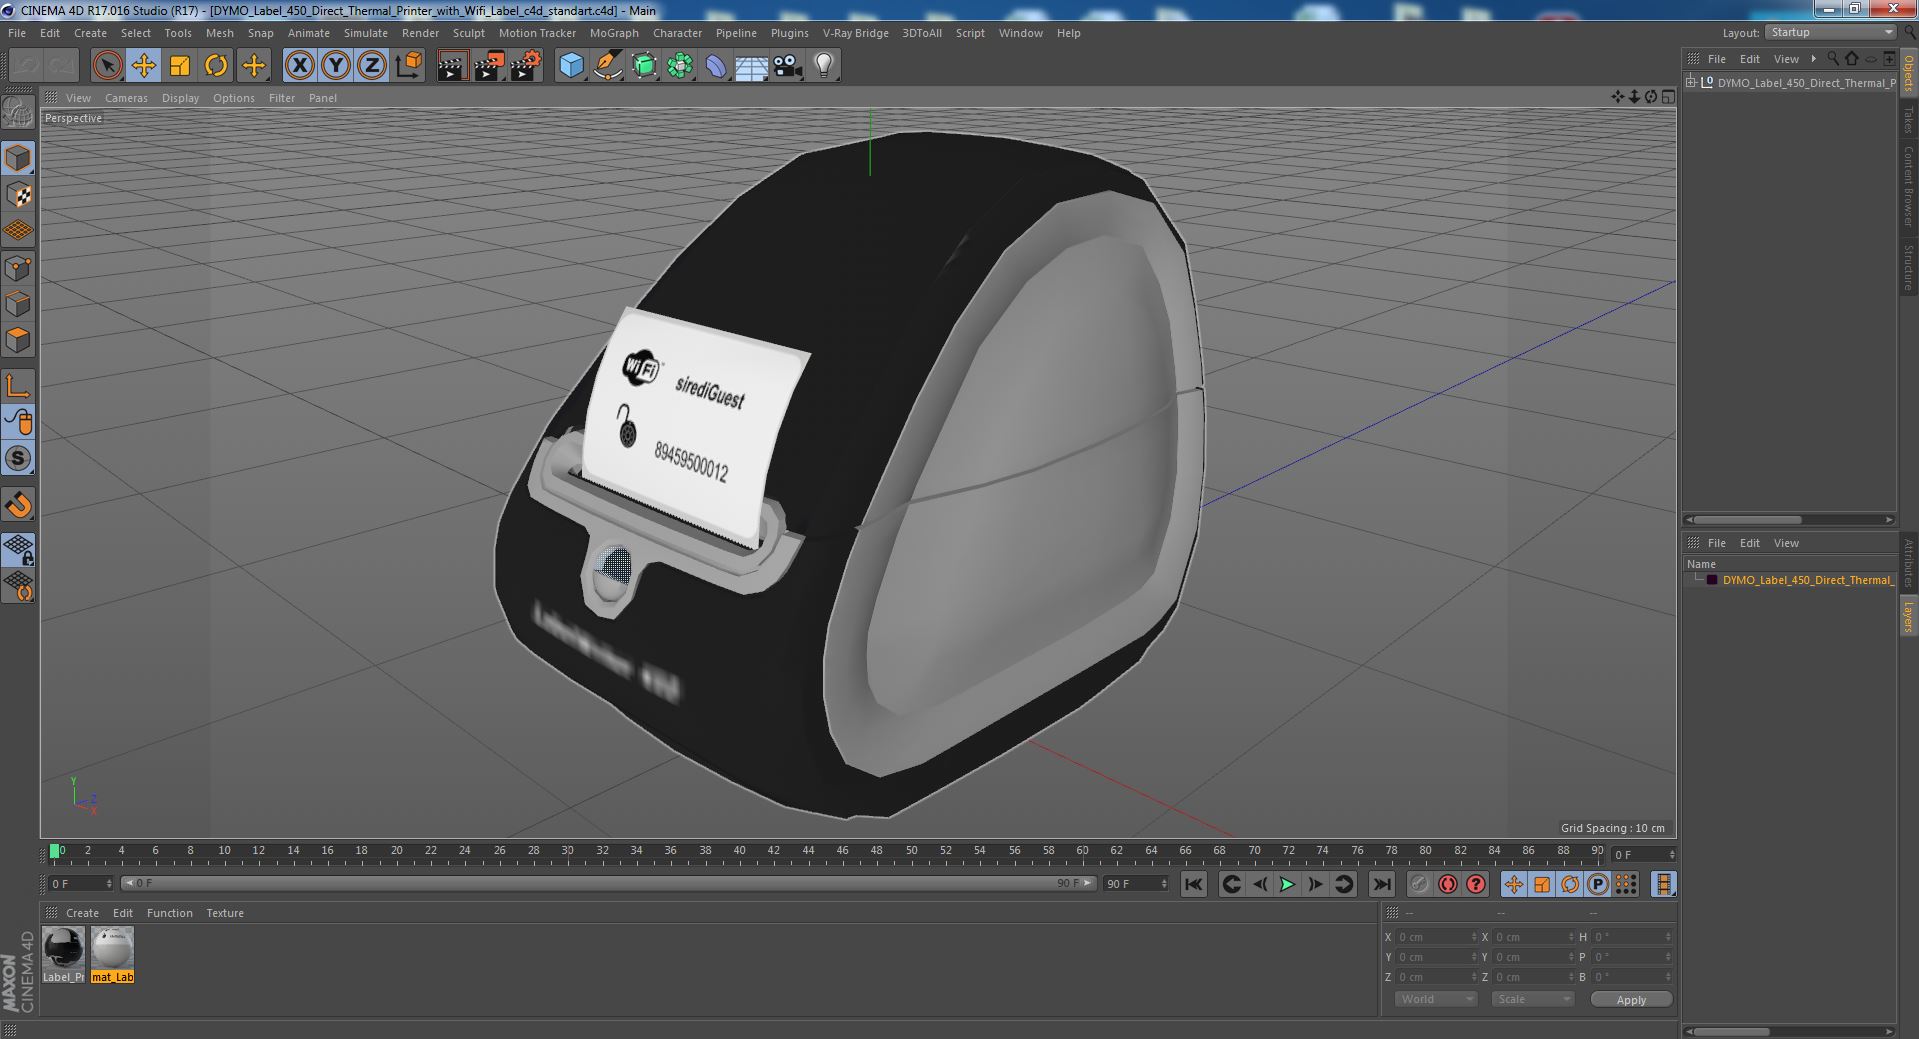Add a cube primitive object
1919x1039 pixels.
pyautogui.click(x=571, y=66)
